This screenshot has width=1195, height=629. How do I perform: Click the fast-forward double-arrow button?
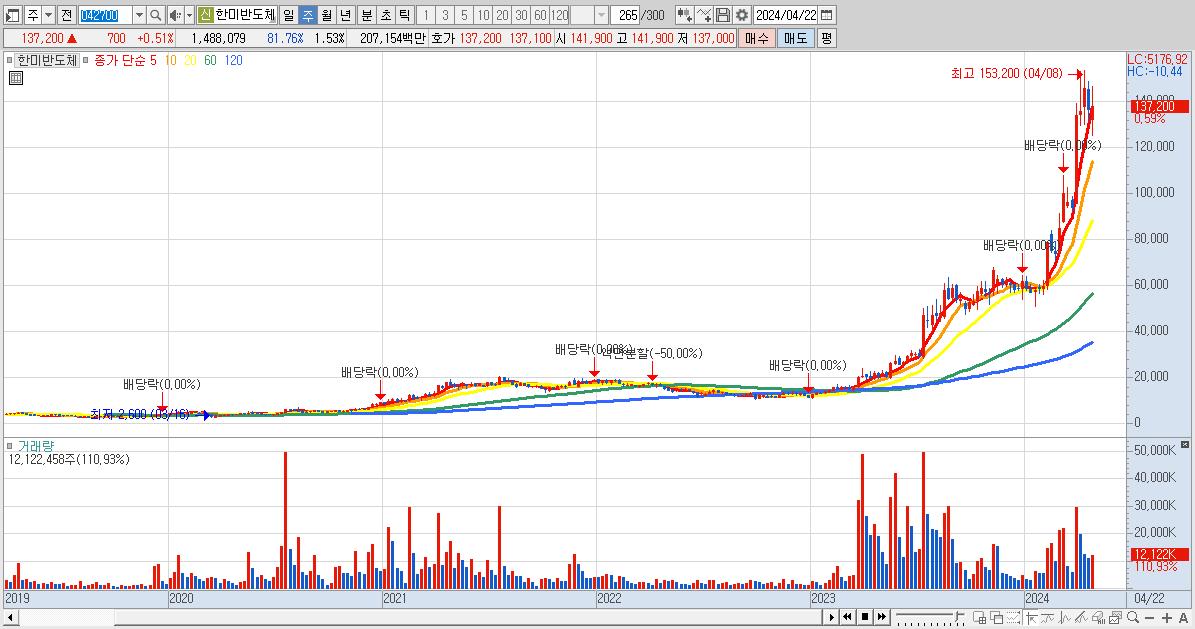[882, 617]
